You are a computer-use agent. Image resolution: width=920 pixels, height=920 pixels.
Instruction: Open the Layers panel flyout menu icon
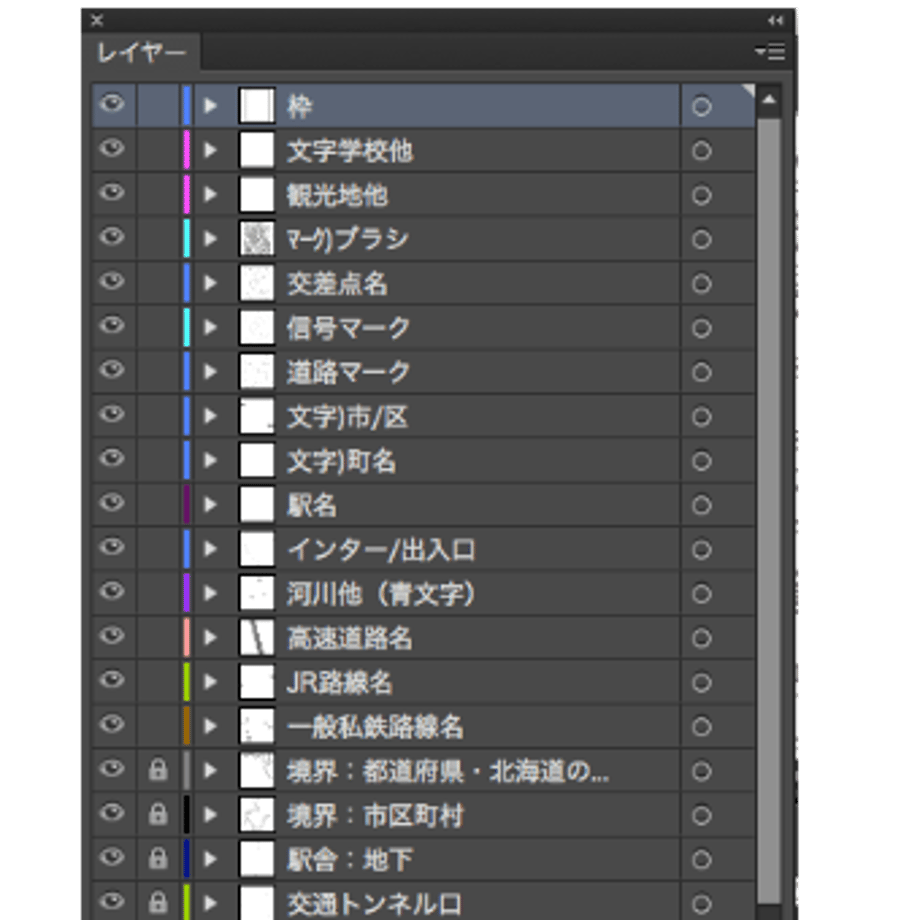click(x=770, y=52)
